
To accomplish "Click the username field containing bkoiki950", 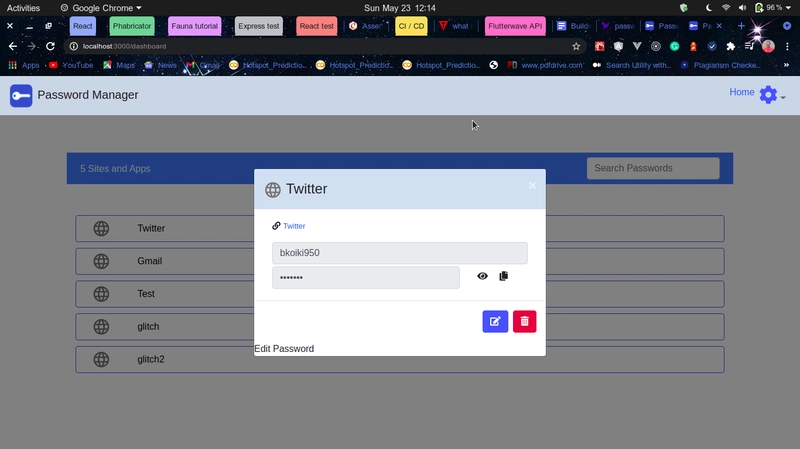I will coord(399,253).
